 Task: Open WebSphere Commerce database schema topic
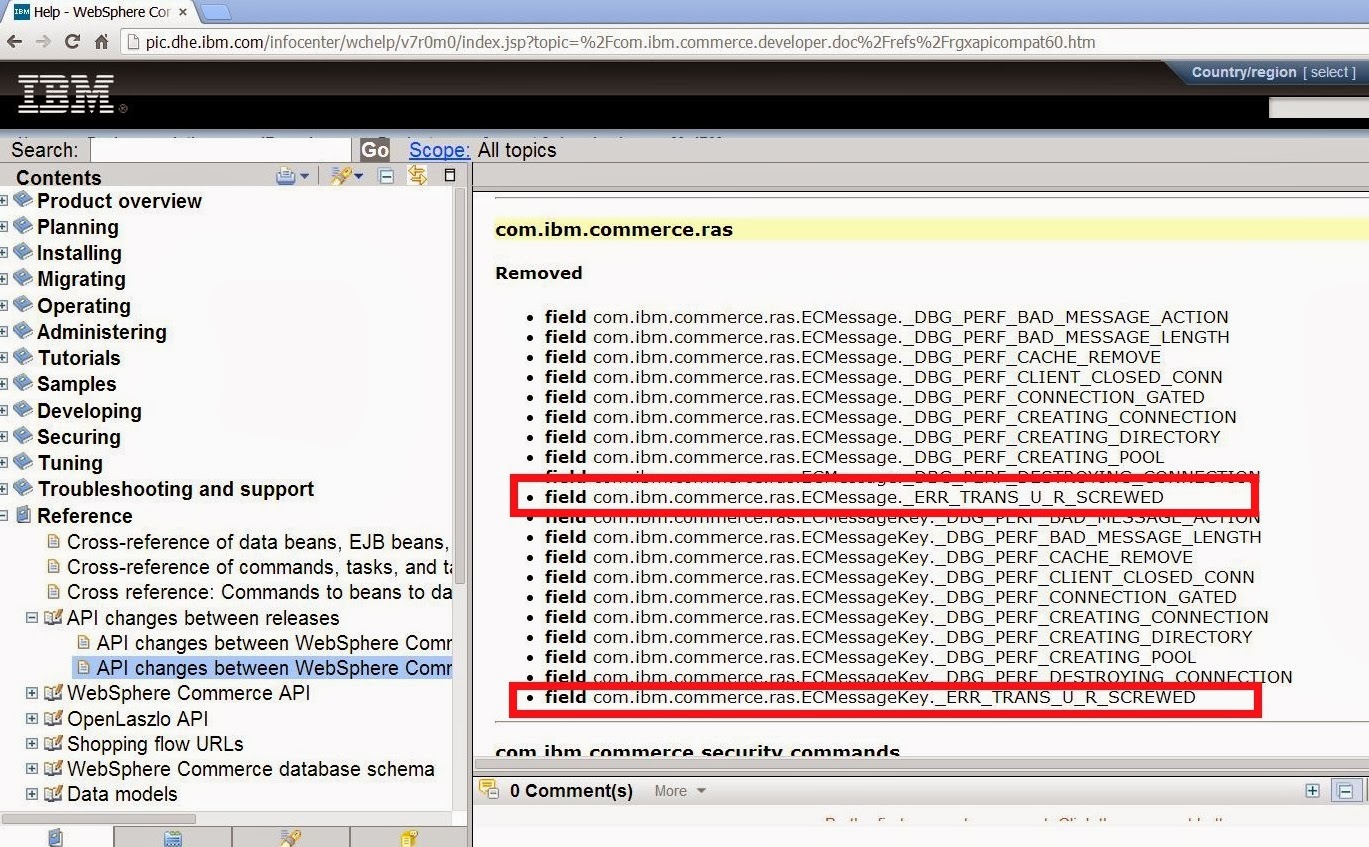251,769
